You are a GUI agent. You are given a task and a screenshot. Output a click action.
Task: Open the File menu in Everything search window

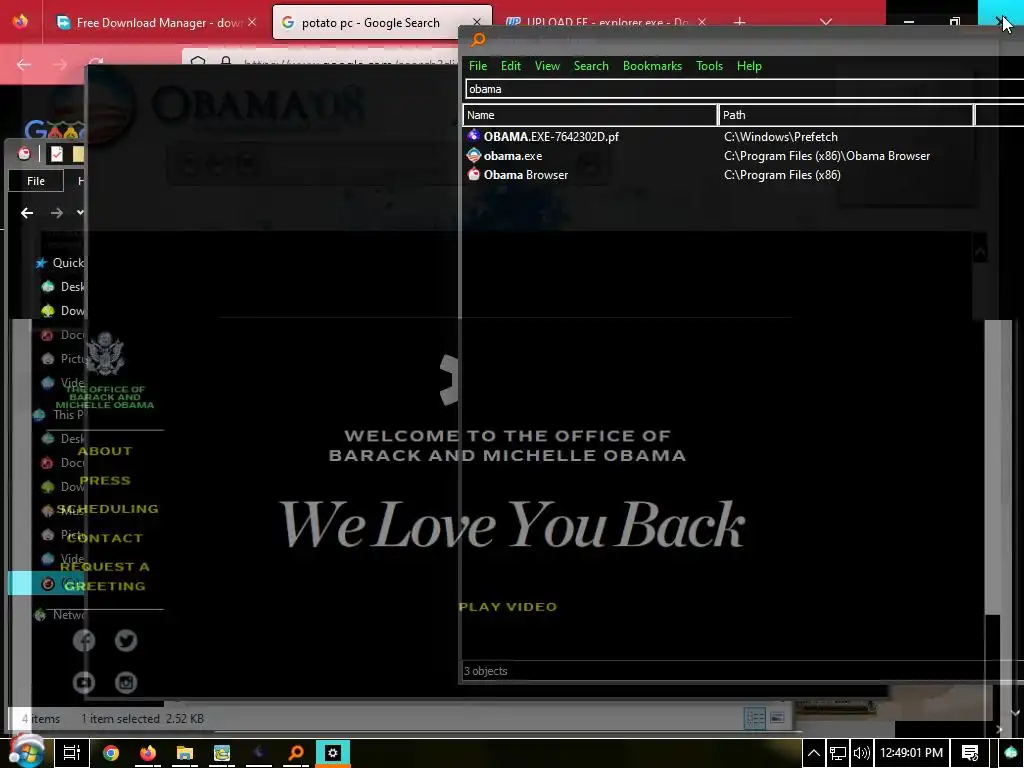[477, 66]
